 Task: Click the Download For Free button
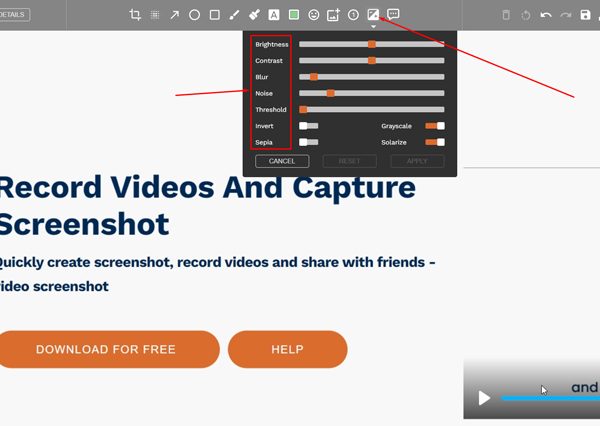click(105, 349)
